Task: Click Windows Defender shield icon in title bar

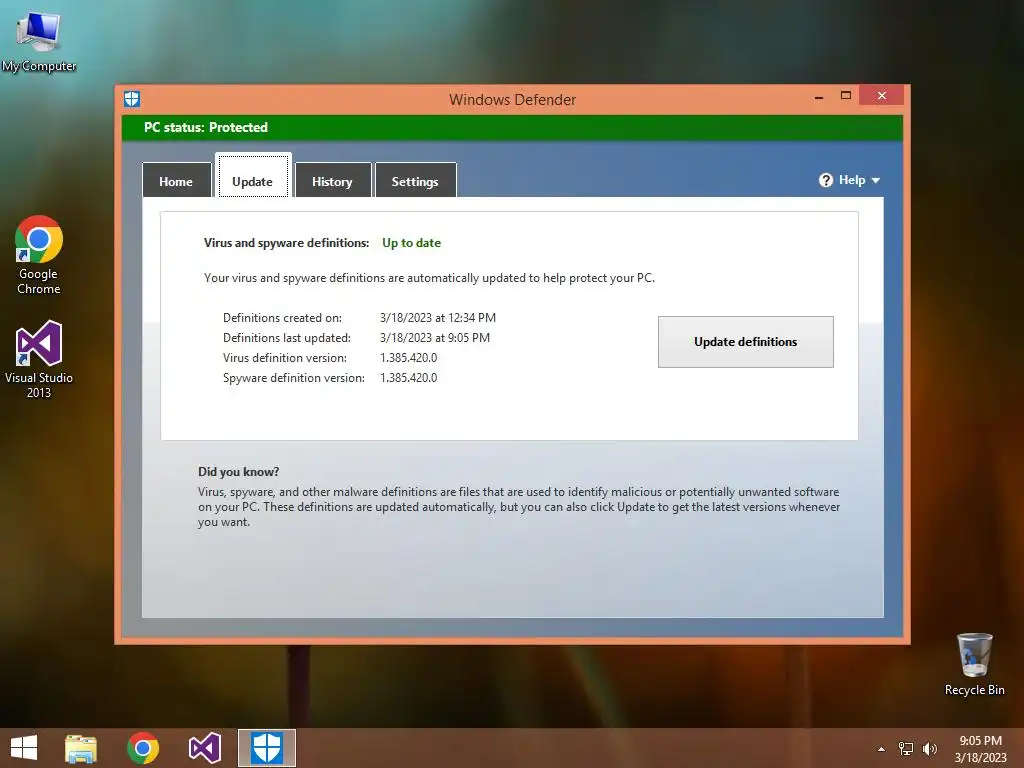Action: click(x=132, y=99)
